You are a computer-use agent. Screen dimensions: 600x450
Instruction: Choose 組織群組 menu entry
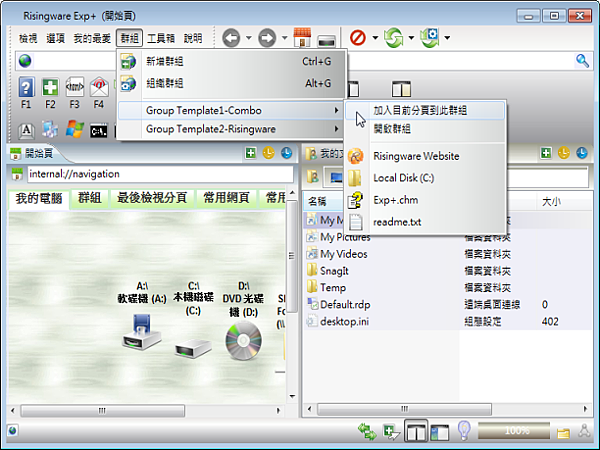point(230,83)
